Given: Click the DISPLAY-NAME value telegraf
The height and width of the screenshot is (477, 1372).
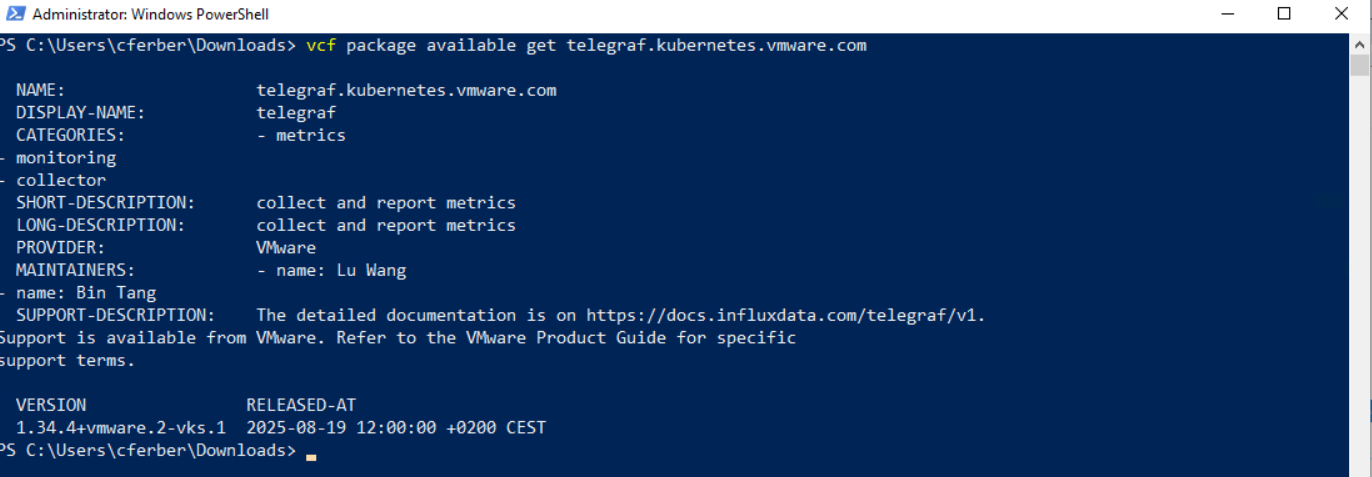Looking at the screenshot, I should 296,113.
